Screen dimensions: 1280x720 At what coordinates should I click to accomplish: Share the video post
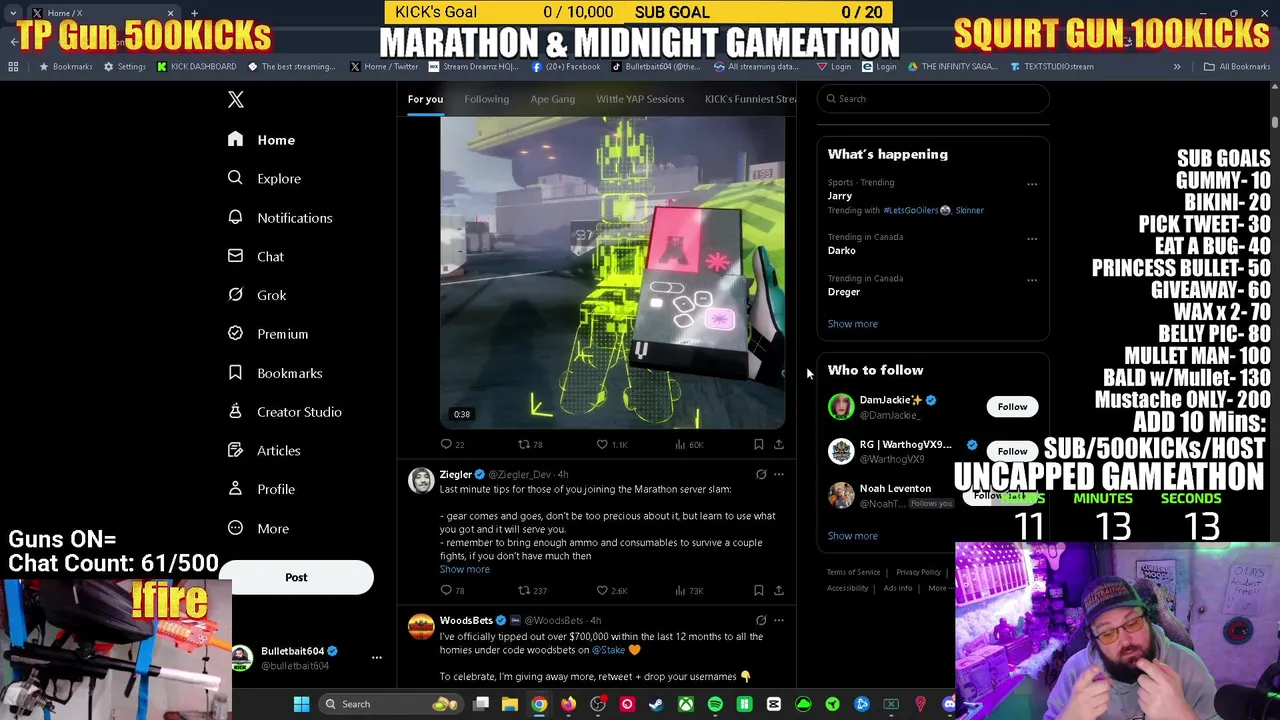tap(779, 444)
